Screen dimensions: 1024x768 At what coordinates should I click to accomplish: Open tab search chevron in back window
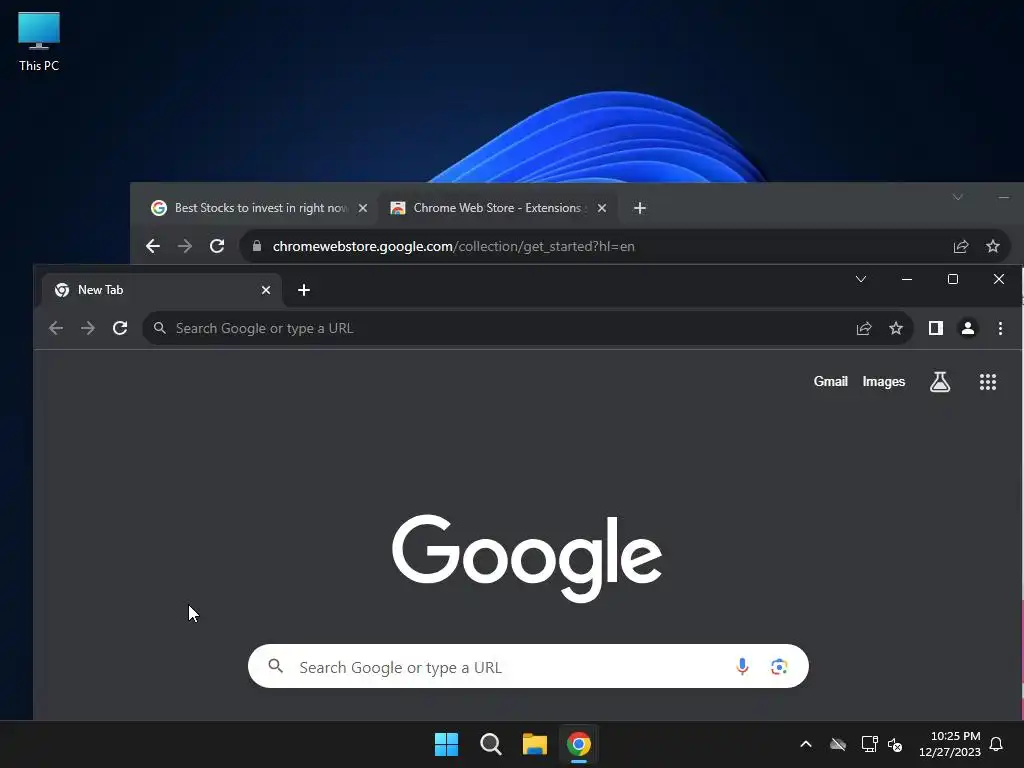[x=957, y=197]
